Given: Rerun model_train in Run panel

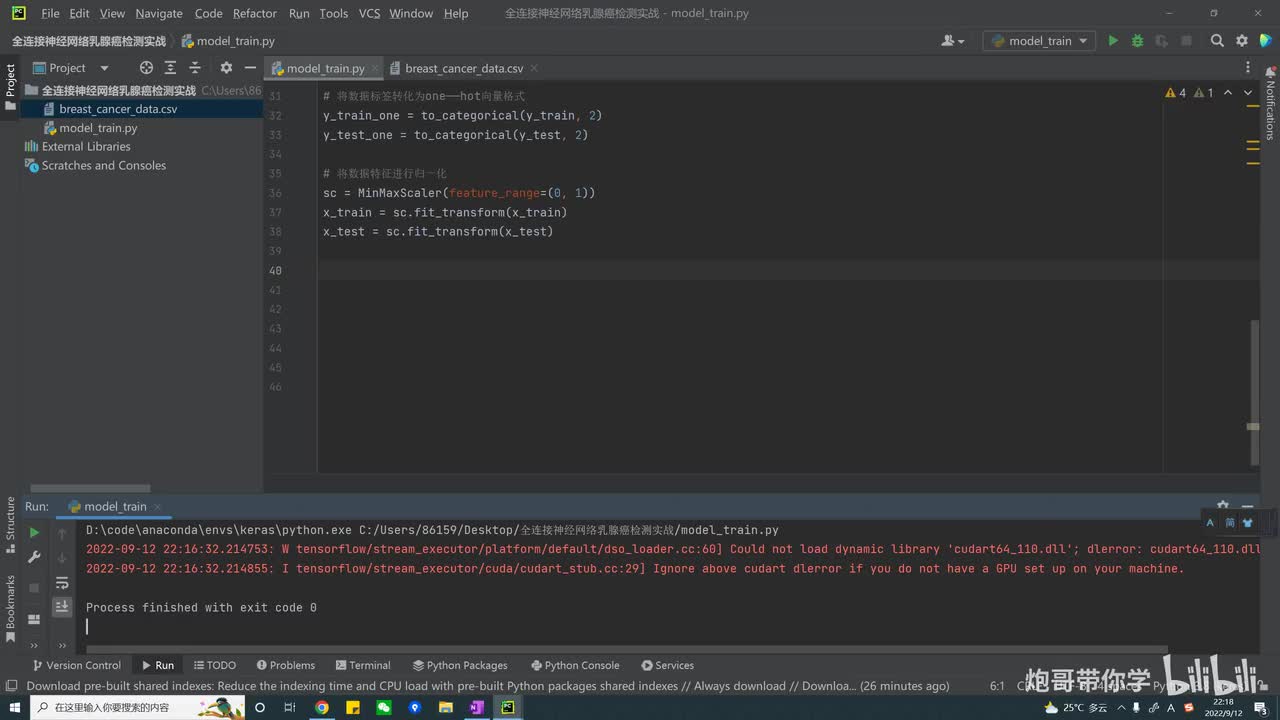Looking at the screenshot, I should click(x=34, y=533).
